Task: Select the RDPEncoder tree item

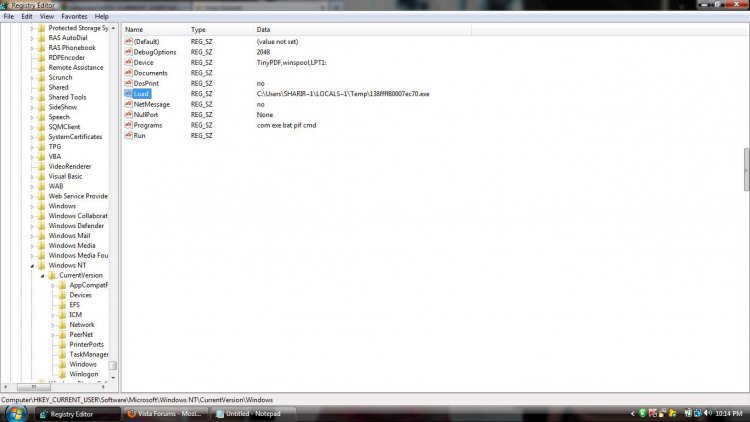Action: 66,58
